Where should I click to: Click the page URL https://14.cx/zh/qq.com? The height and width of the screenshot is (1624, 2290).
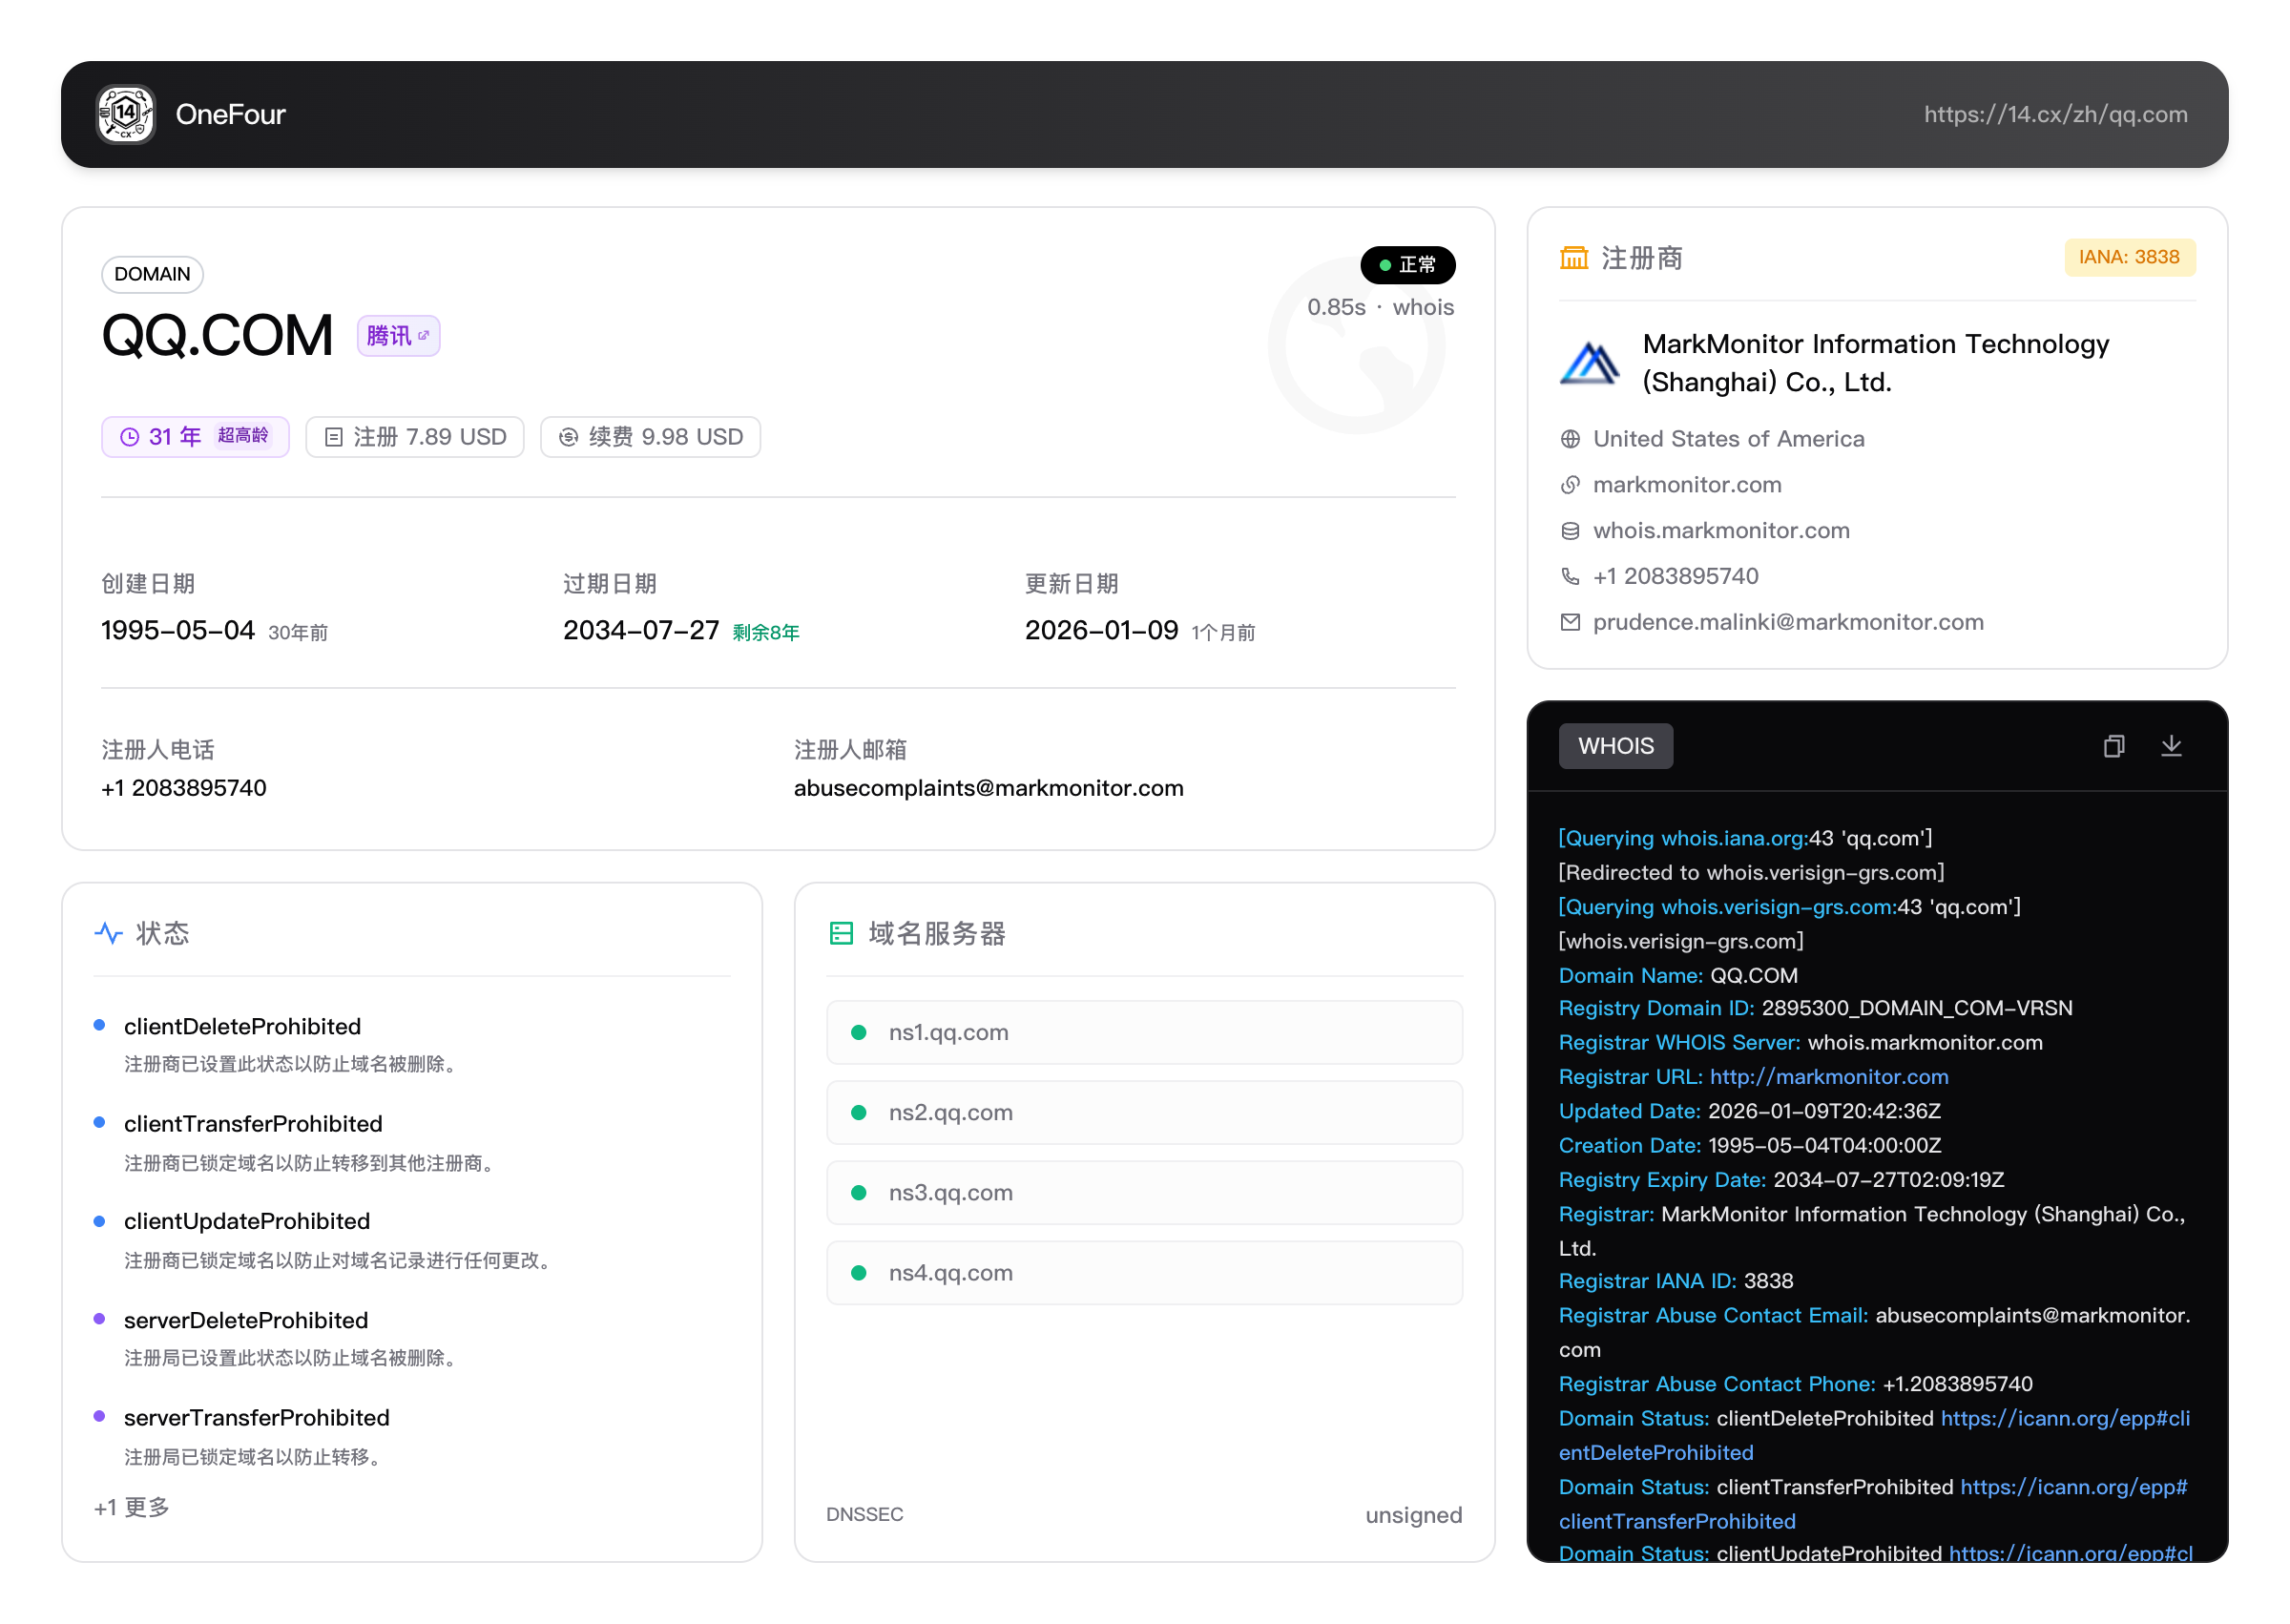pos(2055,114)
